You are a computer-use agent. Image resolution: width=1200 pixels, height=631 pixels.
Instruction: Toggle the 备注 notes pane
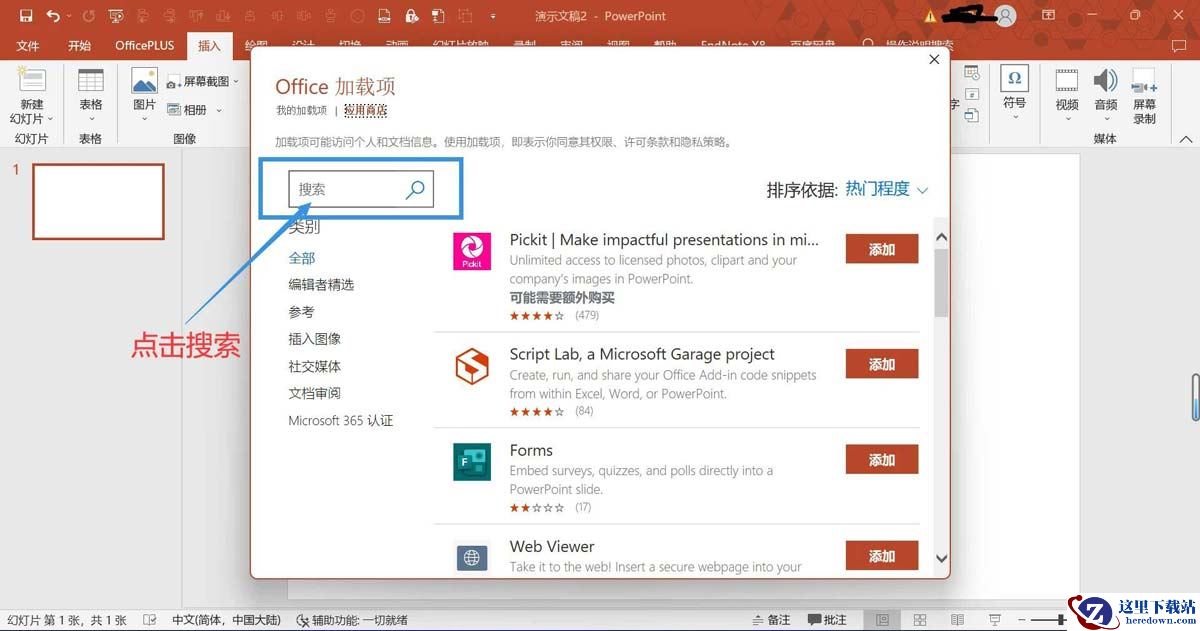(771, 620)
